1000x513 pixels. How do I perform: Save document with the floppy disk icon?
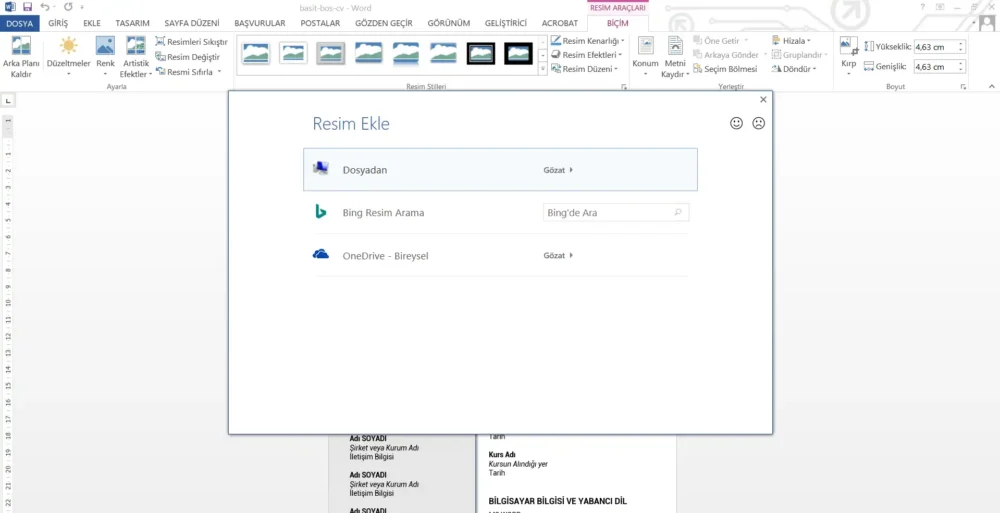27,7
